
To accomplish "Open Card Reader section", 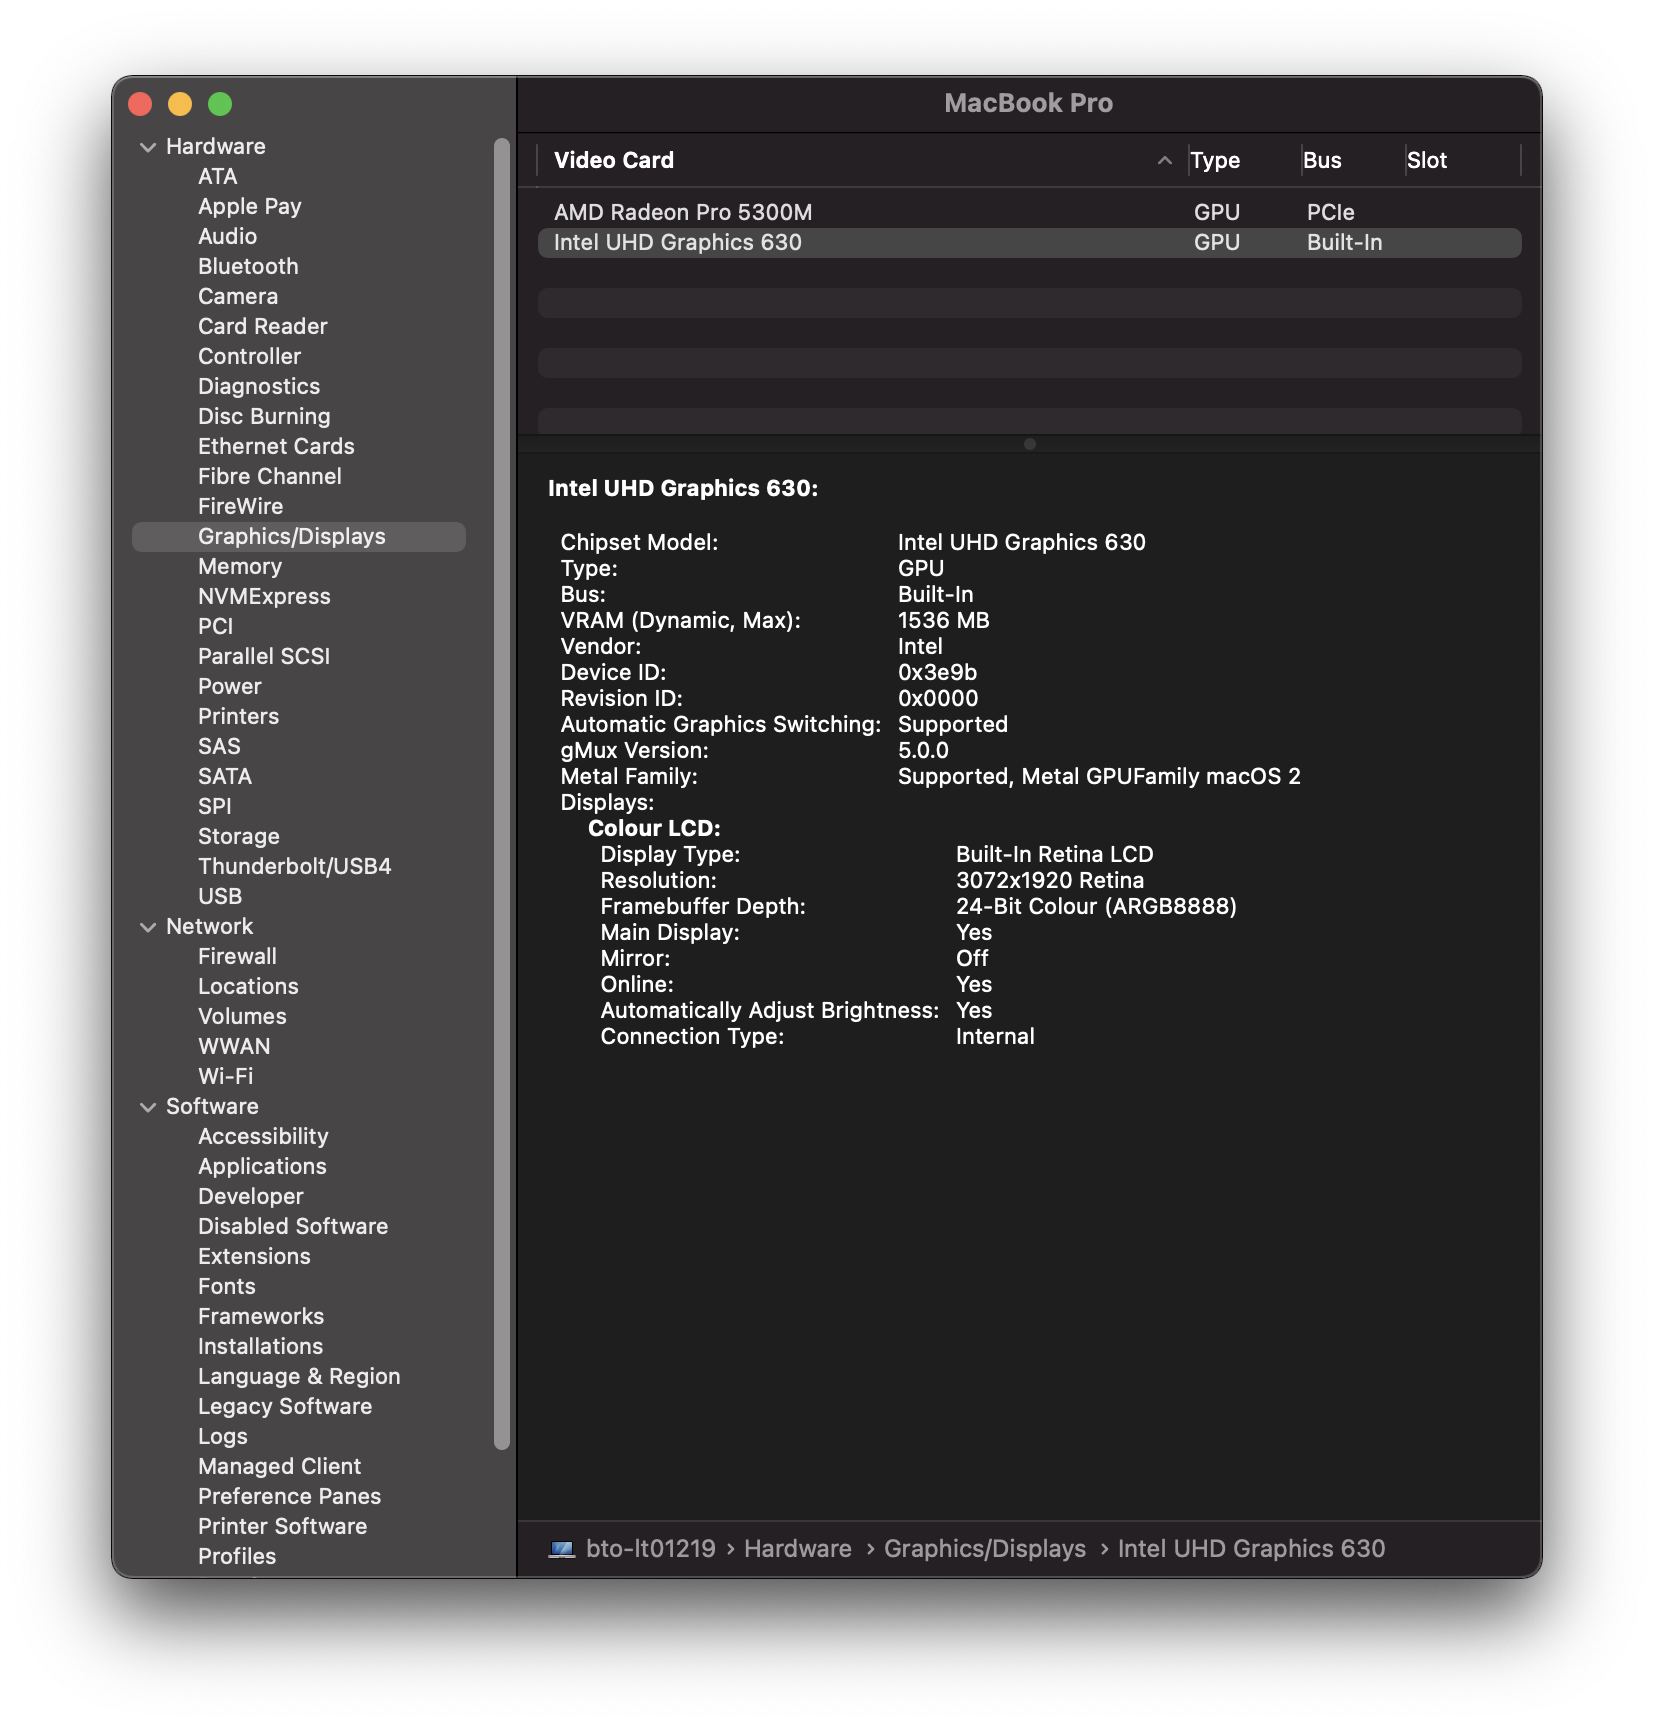I will point(262,327).
